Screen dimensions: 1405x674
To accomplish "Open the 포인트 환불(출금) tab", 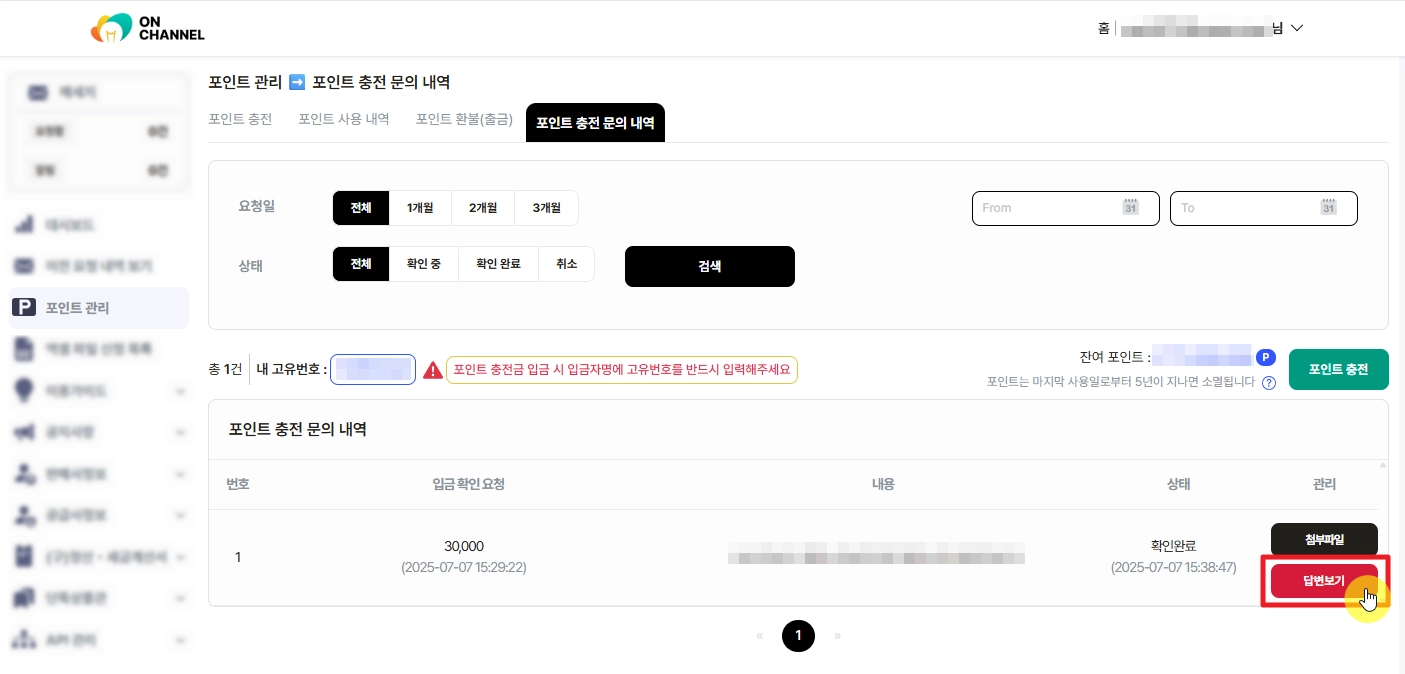I will click(464, 120).
